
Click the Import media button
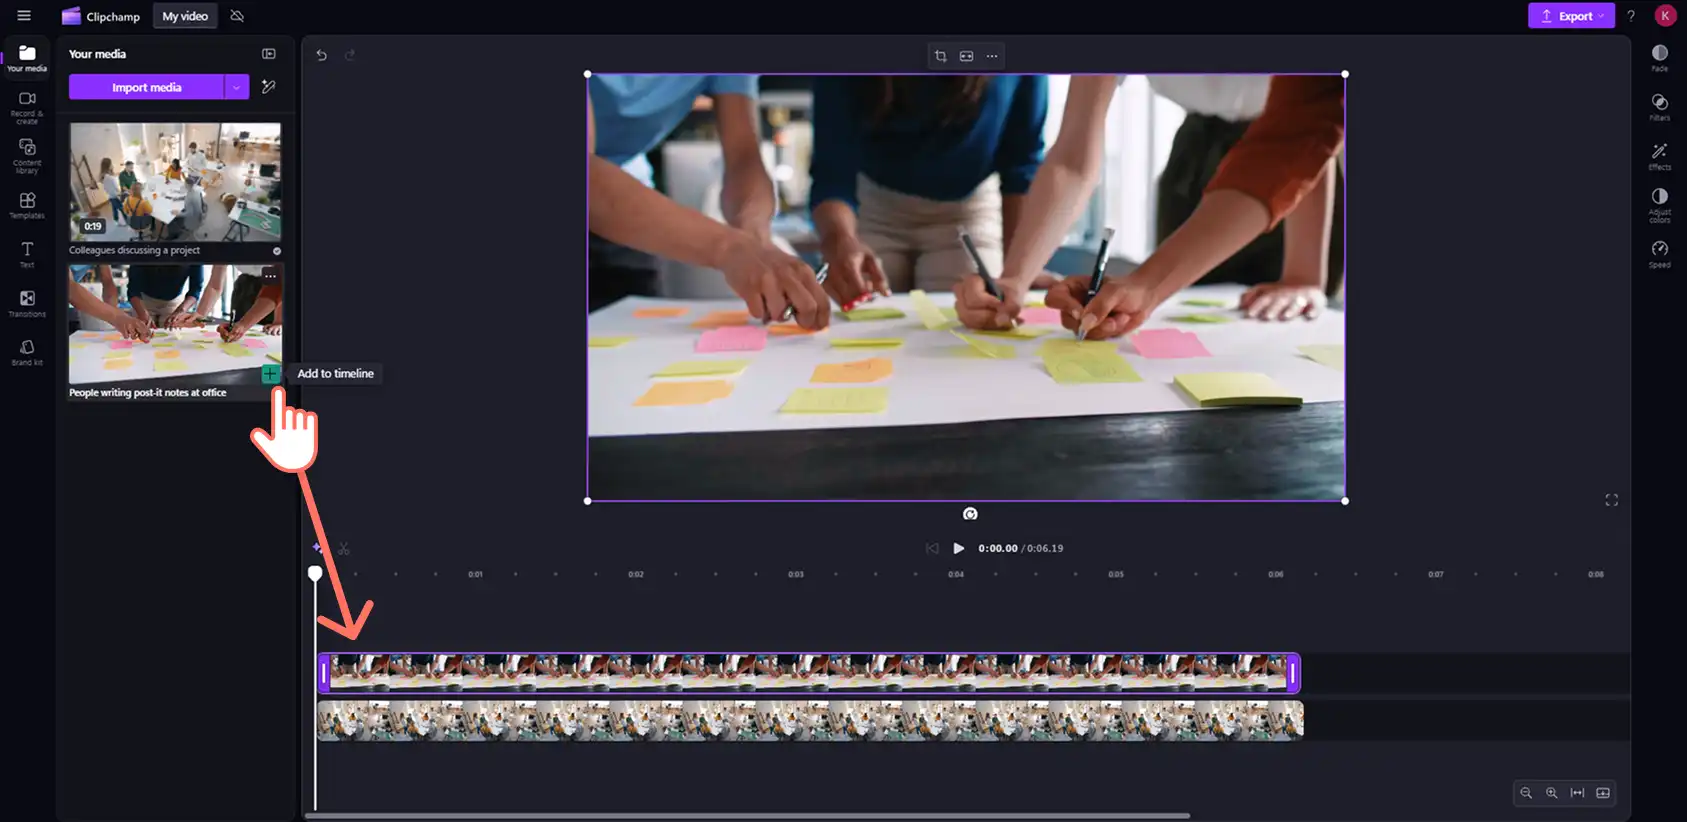click(146, 87)
